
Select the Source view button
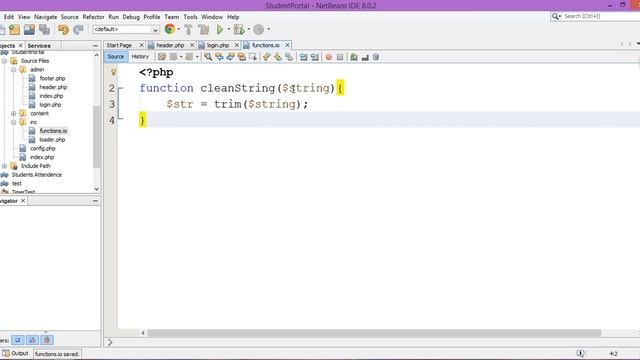pyautogui.click(x=116, y=57)
